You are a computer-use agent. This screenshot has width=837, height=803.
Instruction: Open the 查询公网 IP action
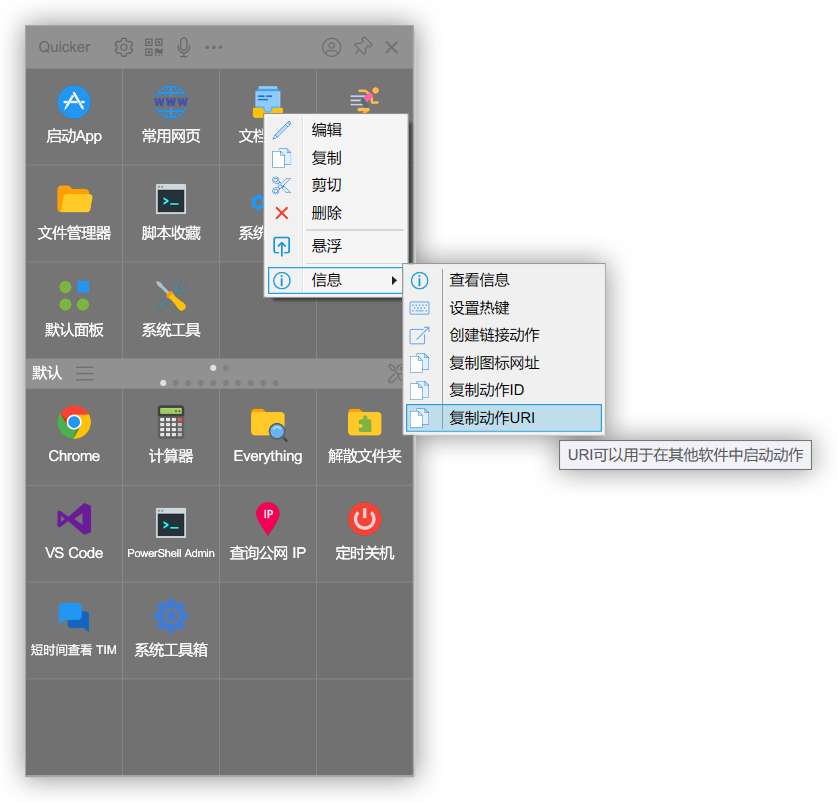[268, 533]
